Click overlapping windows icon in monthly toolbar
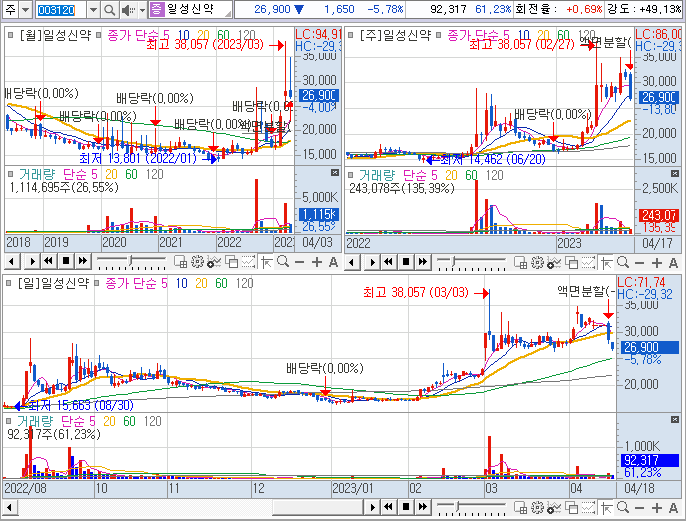686x521 pixels. (231, 262)
